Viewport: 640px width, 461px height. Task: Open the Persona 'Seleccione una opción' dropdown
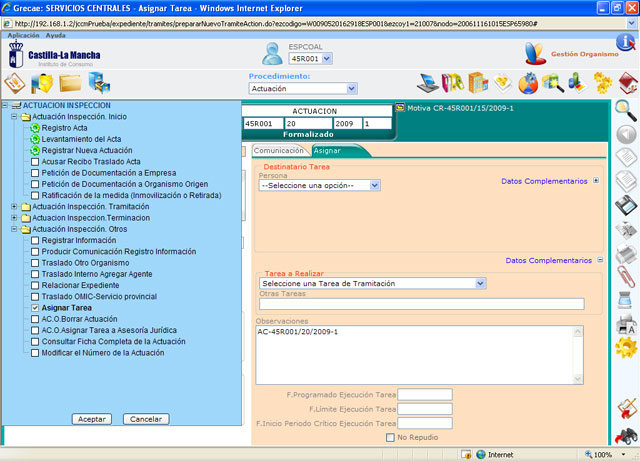pyautogui.click(x=319, y=185)
